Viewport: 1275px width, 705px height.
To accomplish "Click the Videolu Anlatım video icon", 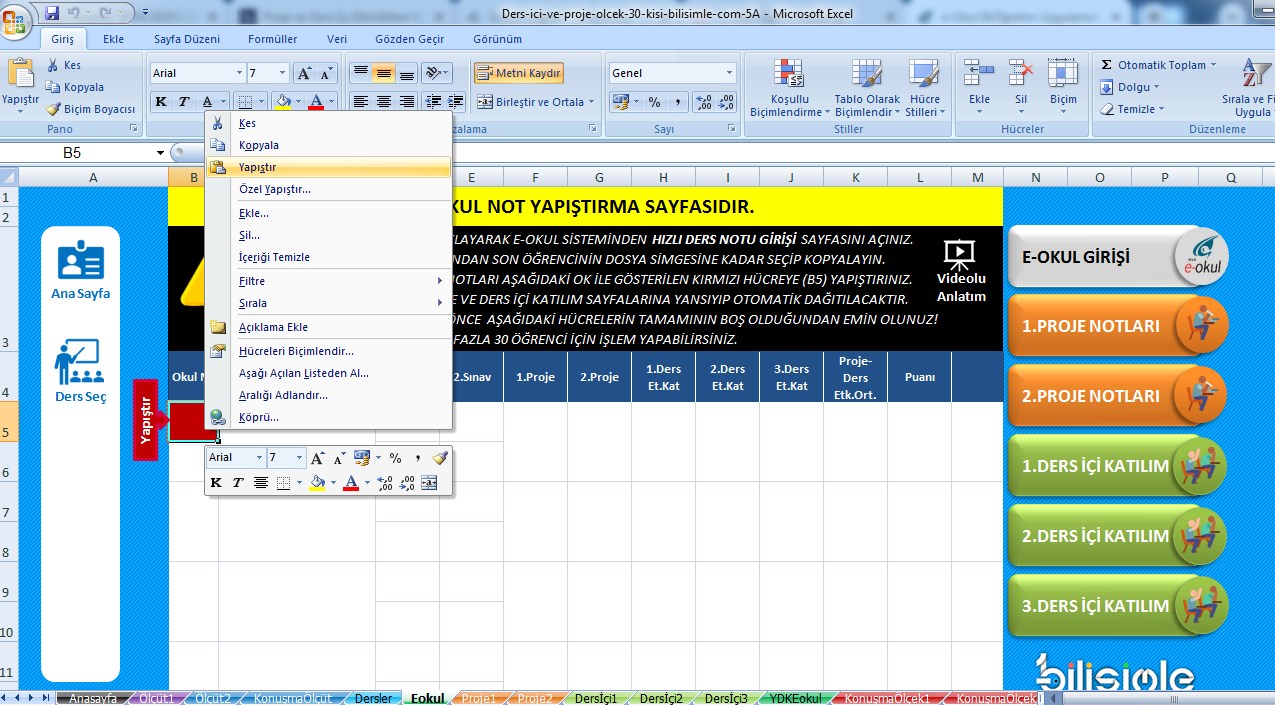I will [x=960, y=254].
